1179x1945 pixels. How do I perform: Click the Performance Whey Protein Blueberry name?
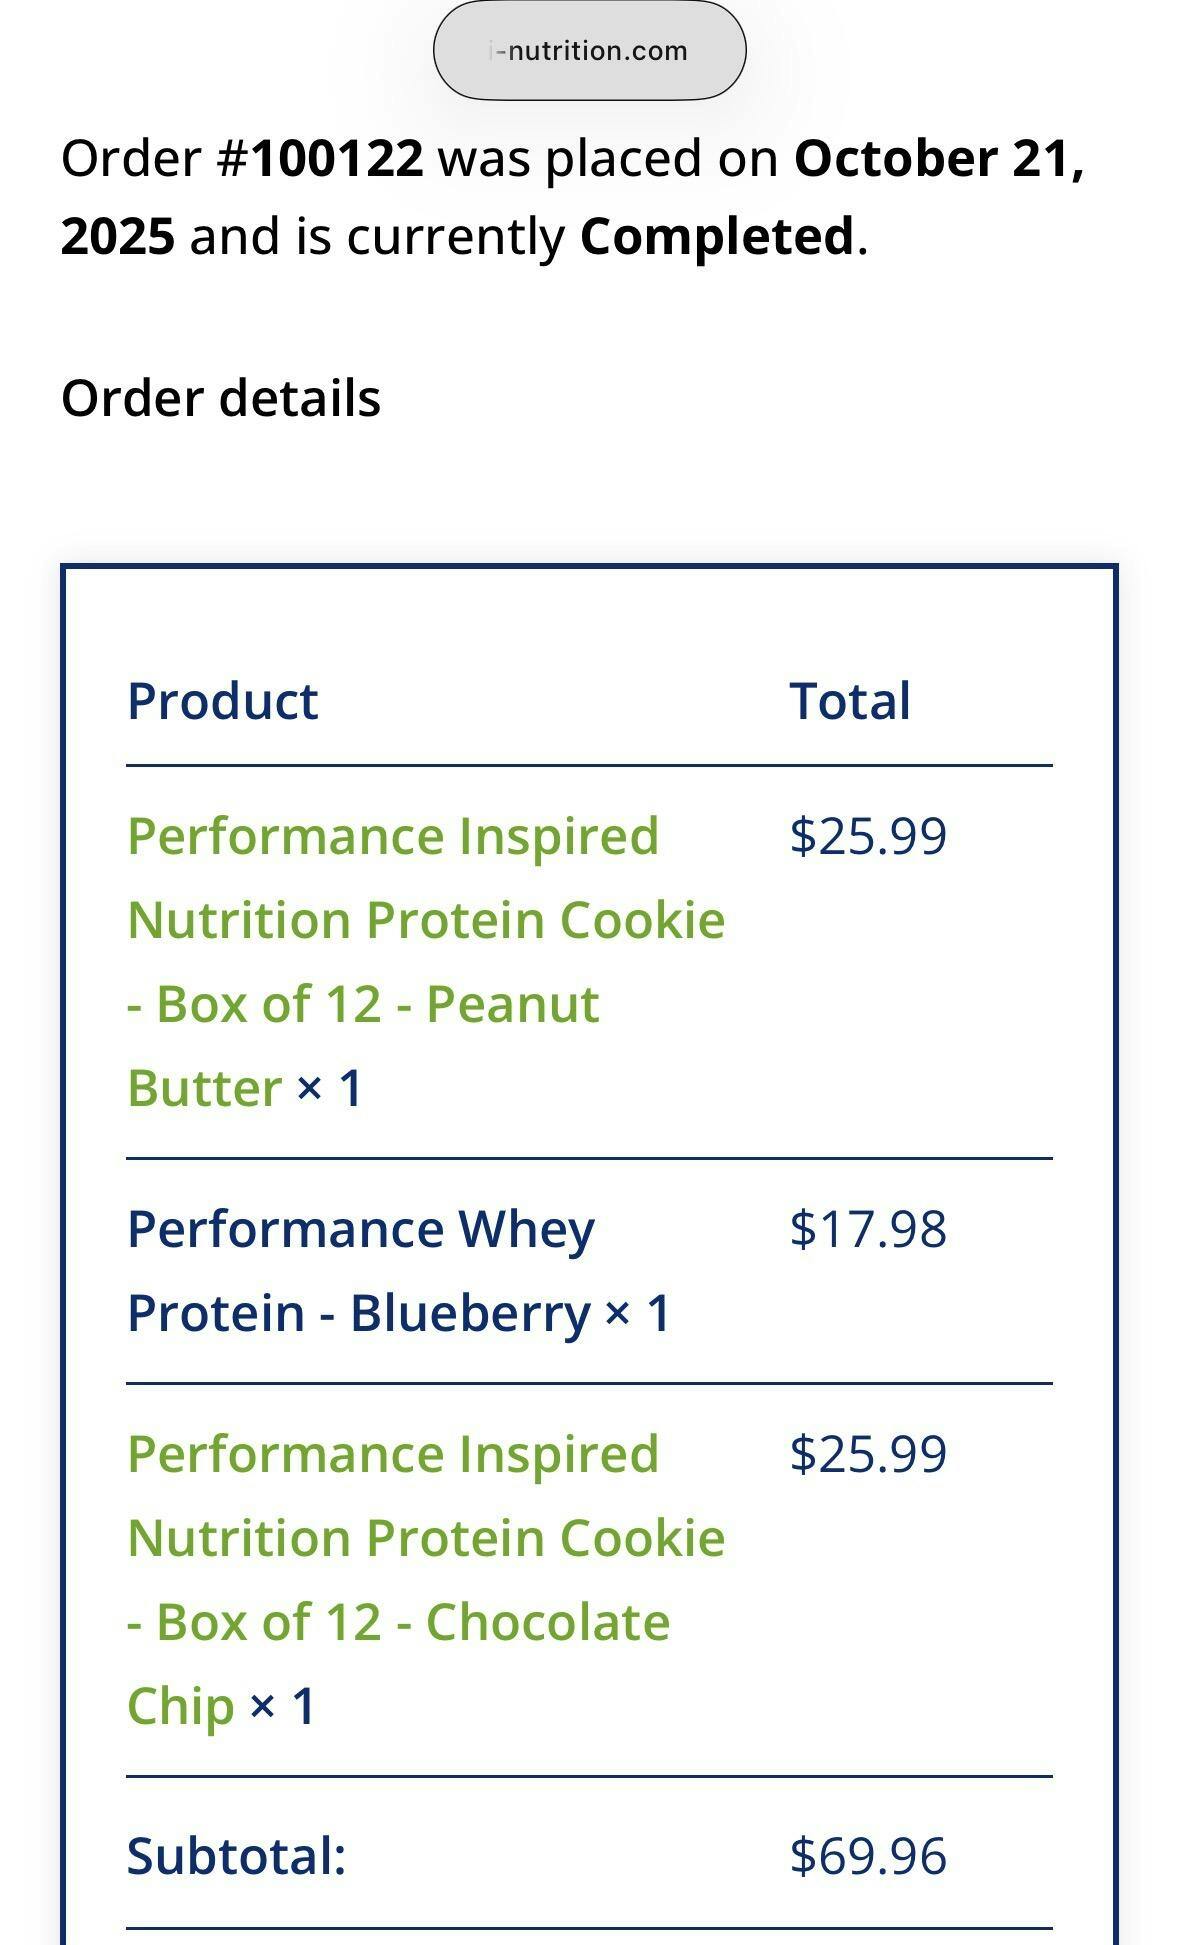360,1270
